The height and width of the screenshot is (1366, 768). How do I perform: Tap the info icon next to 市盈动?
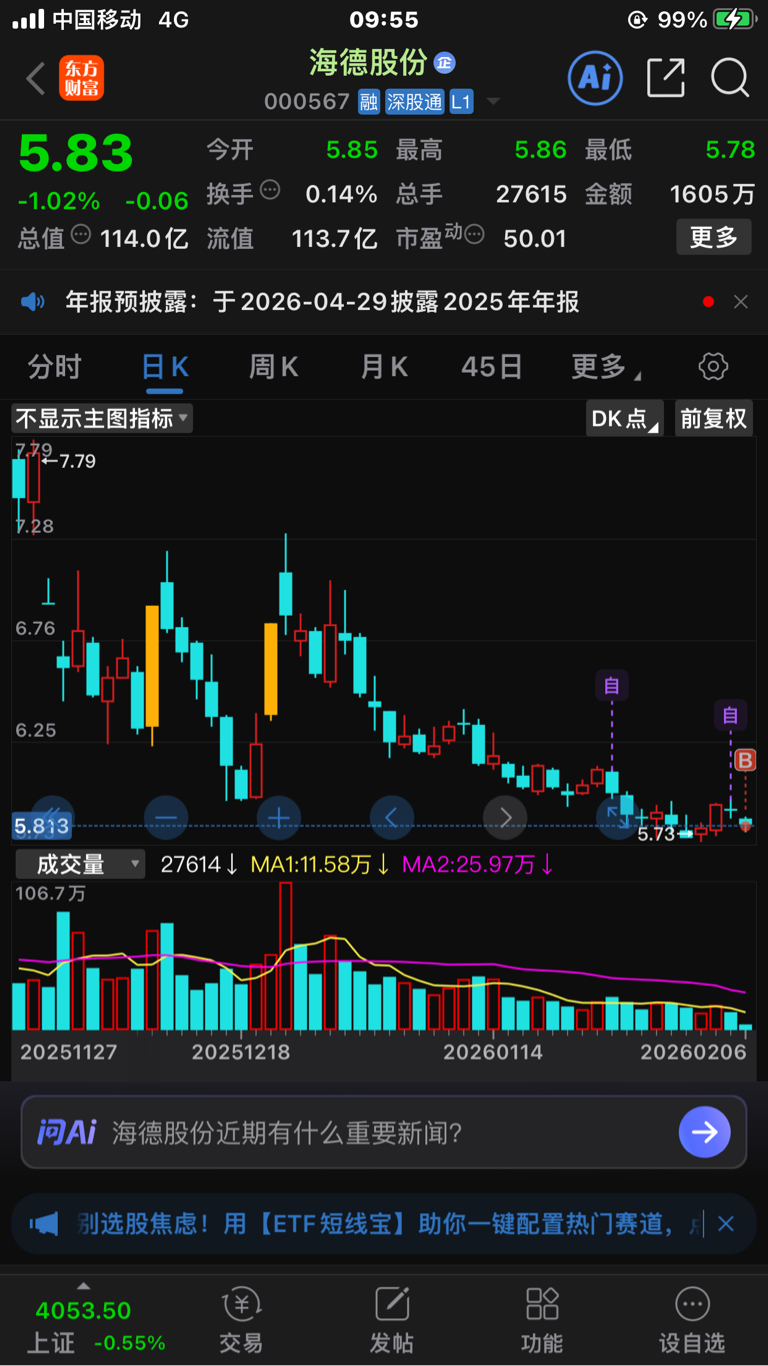pyautogui.click(x=474, y=235)
